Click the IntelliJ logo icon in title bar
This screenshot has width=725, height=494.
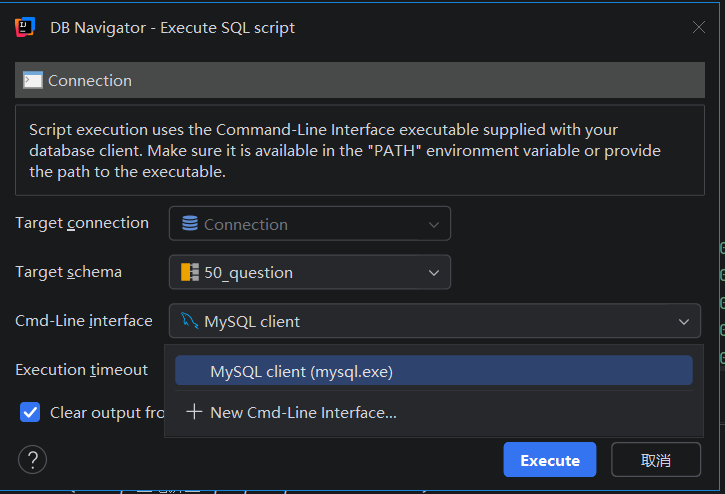point(25,27)
